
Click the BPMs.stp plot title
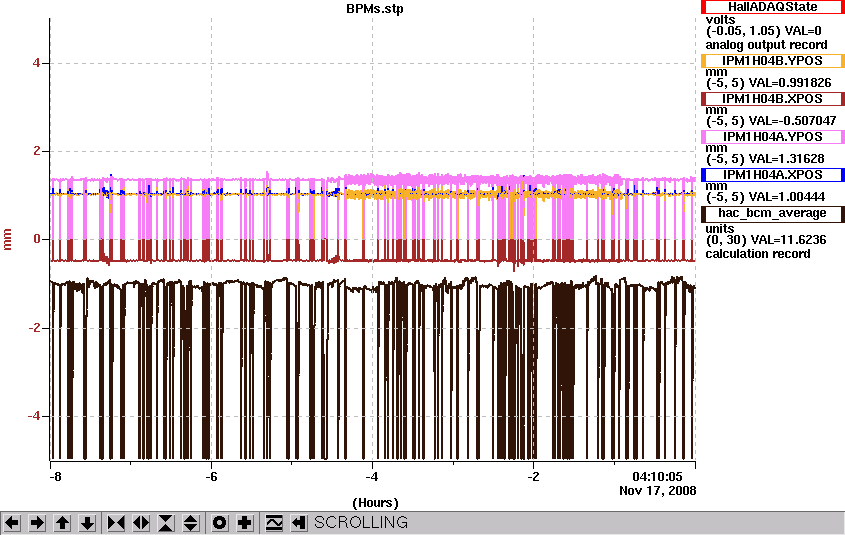click(375, 9)
